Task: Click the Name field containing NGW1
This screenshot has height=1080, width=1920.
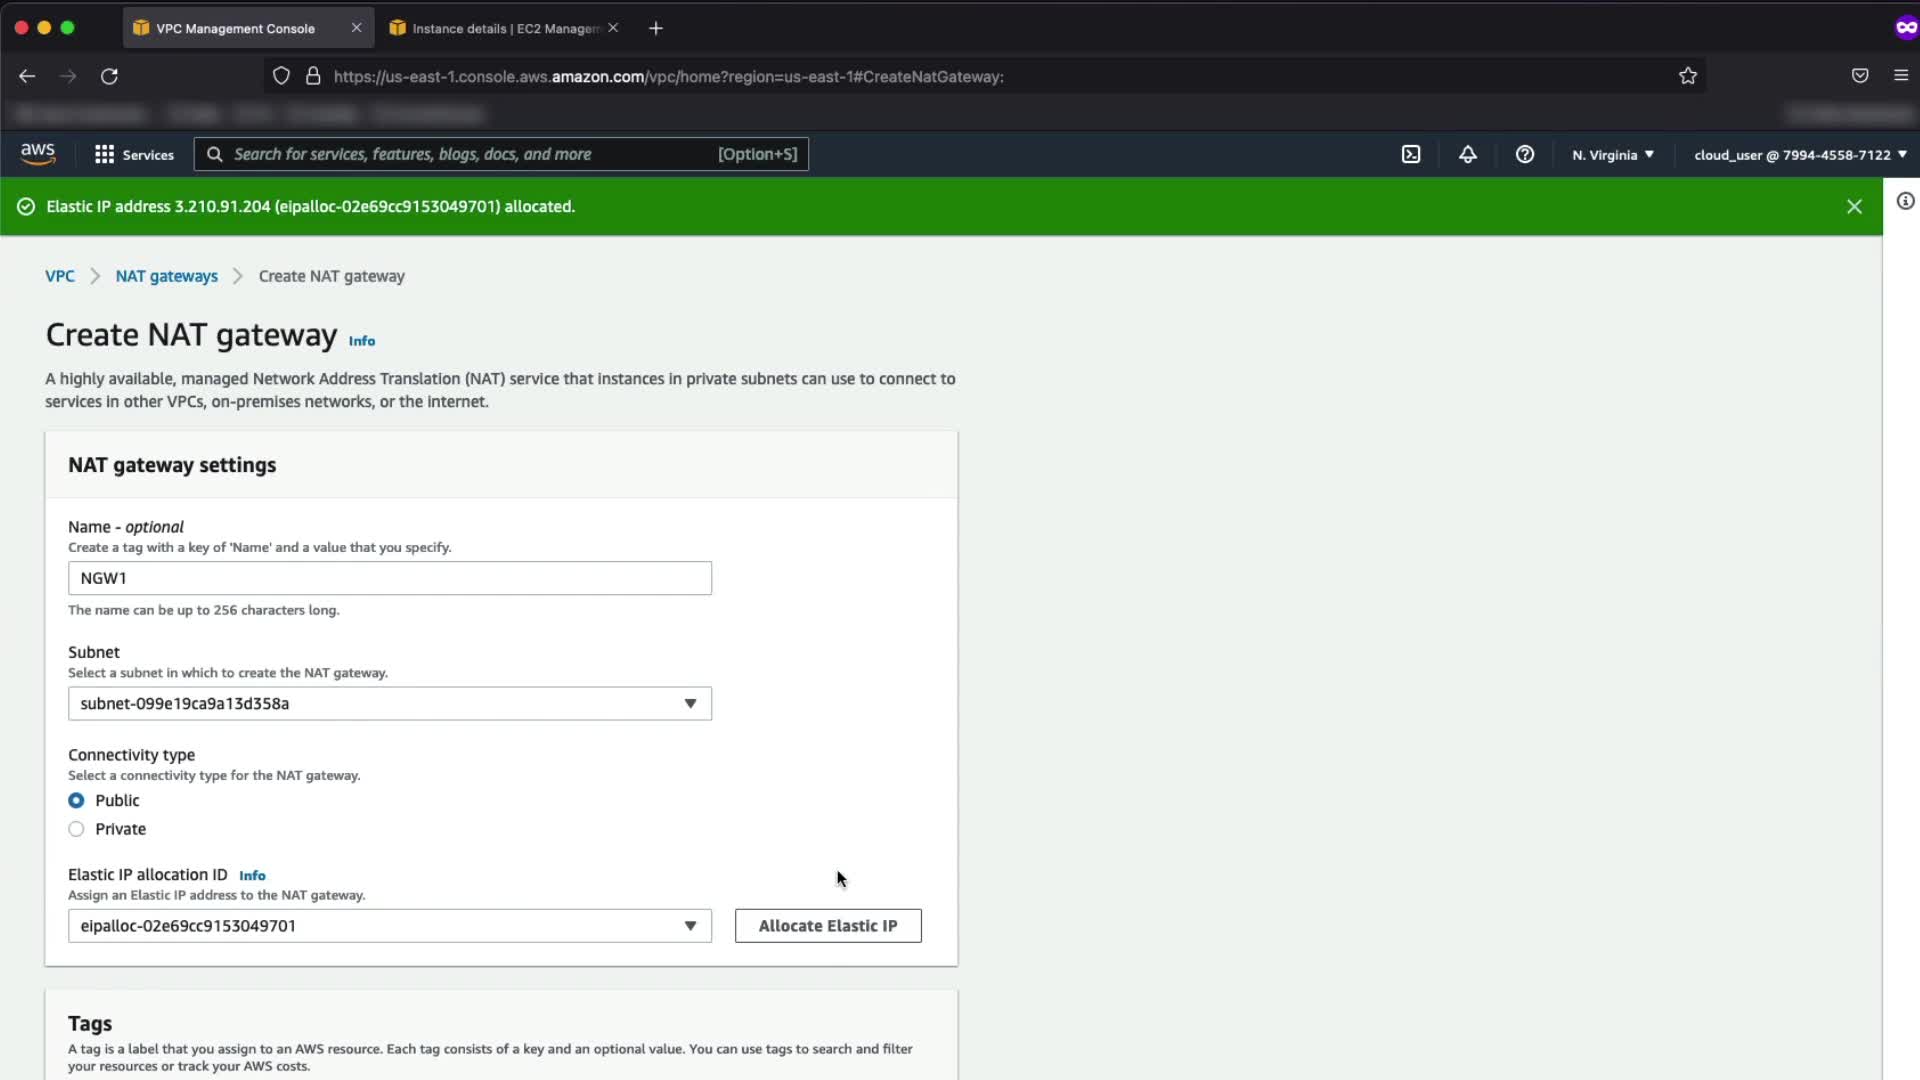Action: 389,578
